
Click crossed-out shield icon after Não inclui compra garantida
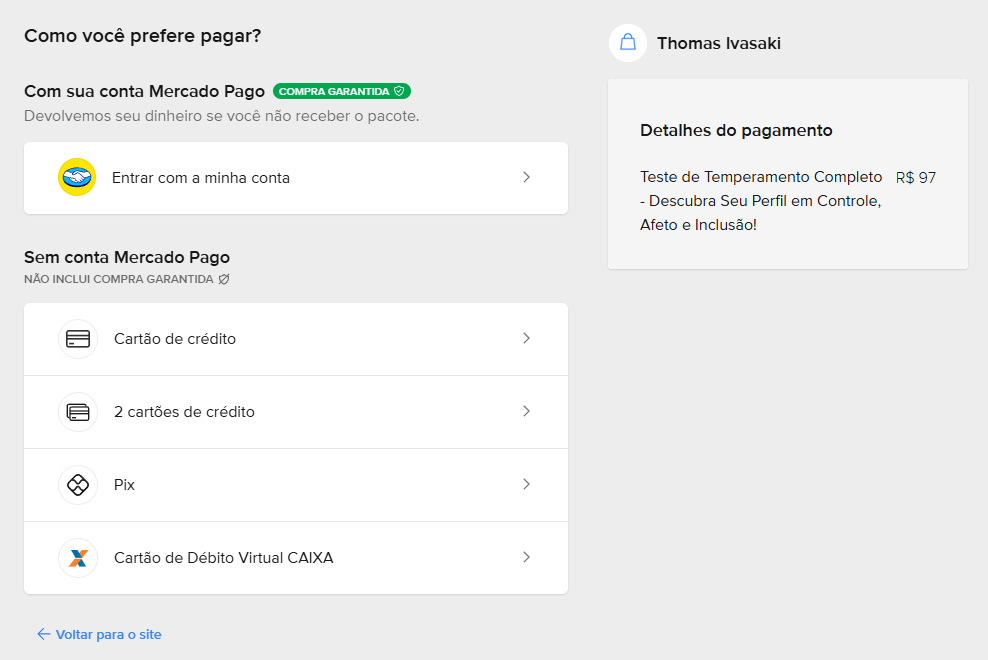(x=224, y=280)
